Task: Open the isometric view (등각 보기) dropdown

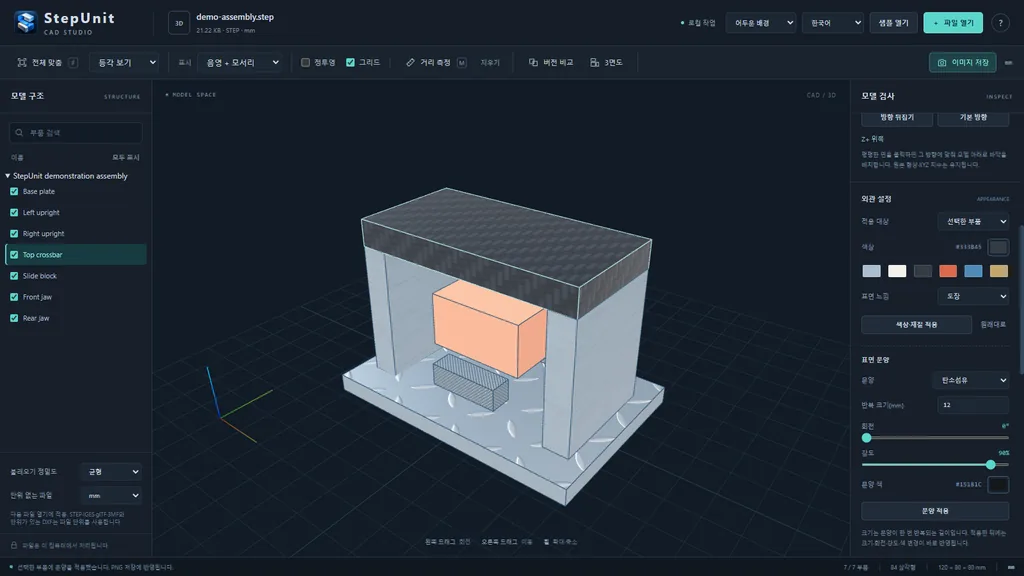Action: 125,63
